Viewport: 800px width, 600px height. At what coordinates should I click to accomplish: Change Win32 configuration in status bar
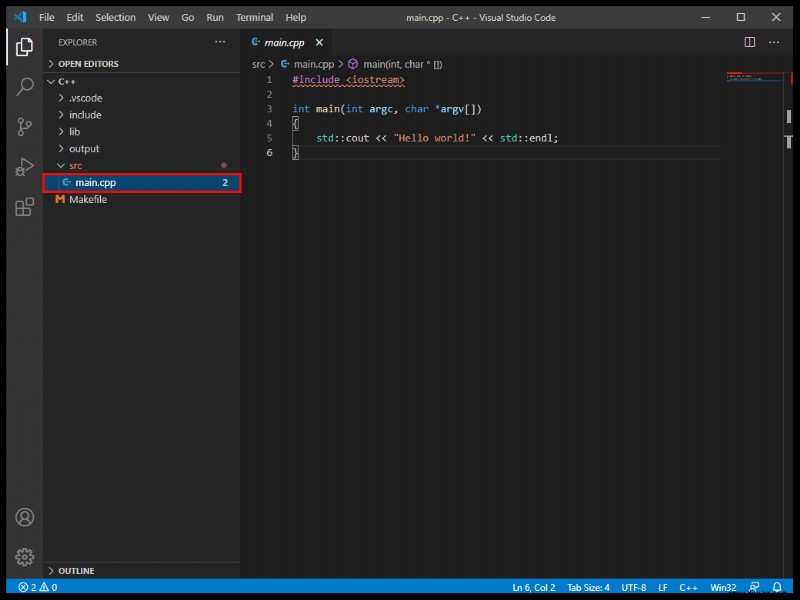723,587
